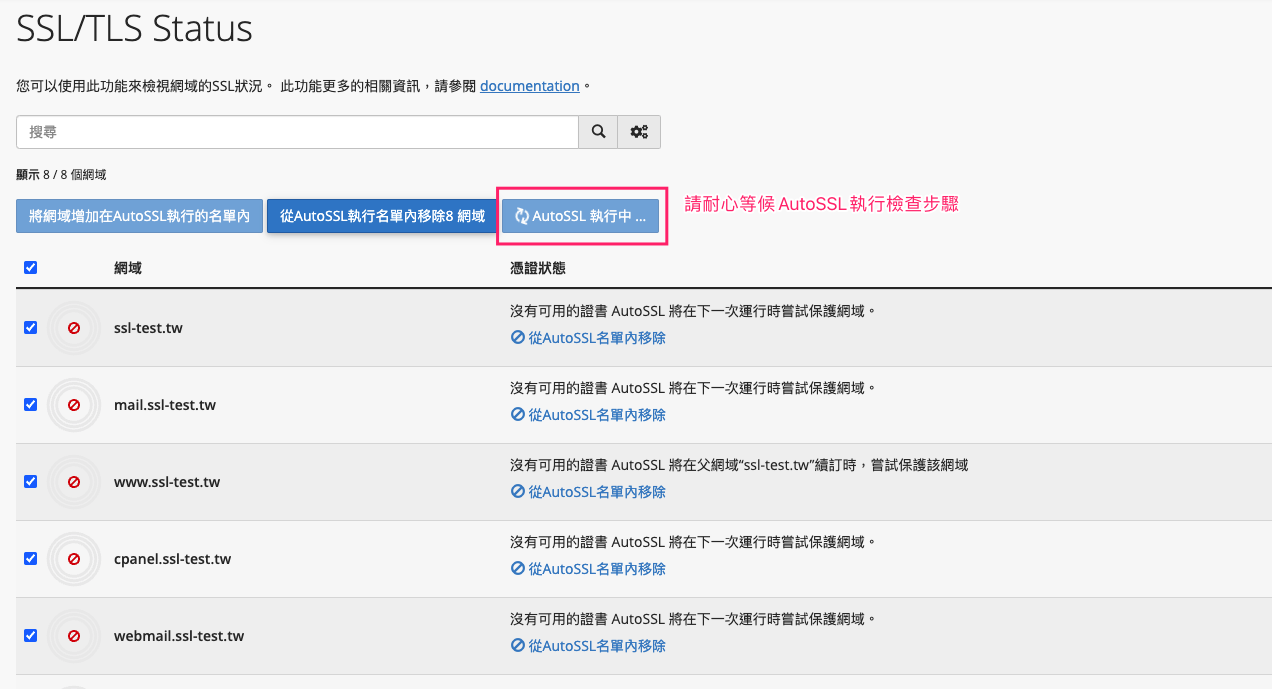Viewport: 1272px width, 689px height.
Task: Uncheck the mail.ssl-test.tw row checkbox
Action: tap(30, 405)
